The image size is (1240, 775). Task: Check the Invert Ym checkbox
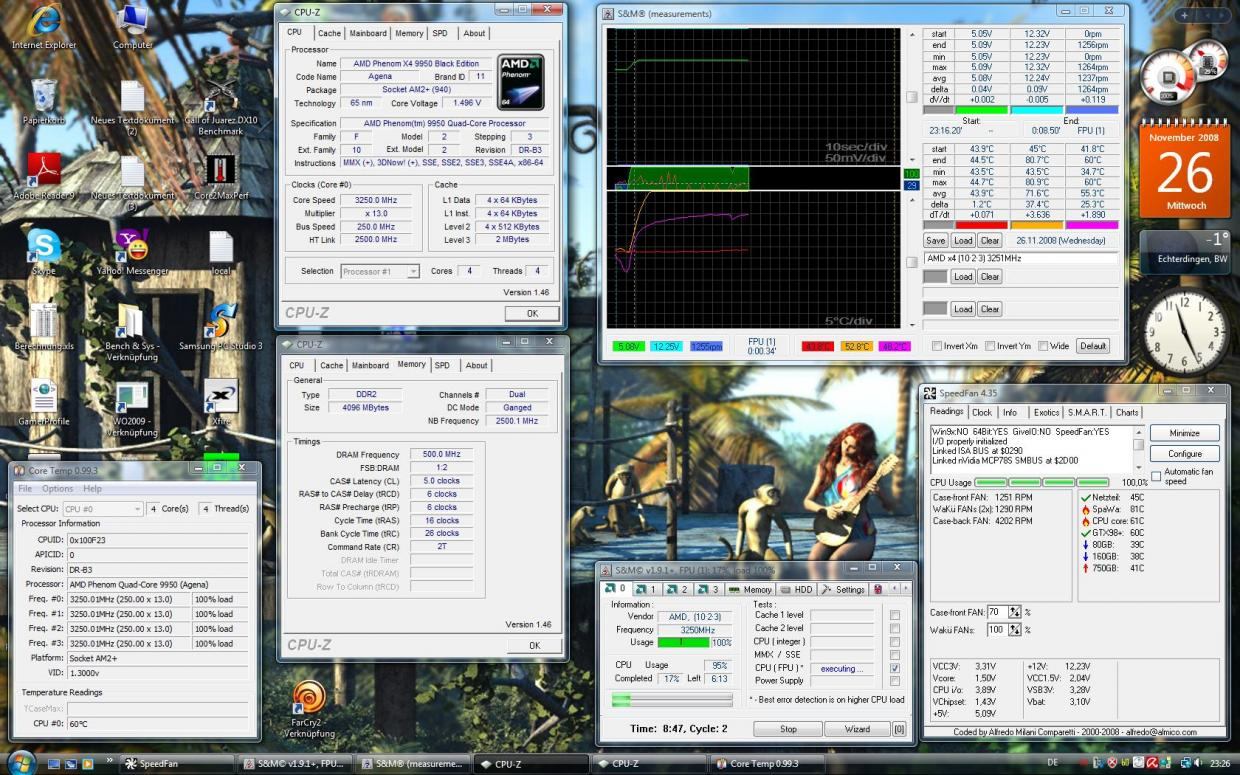pos(990,346)
